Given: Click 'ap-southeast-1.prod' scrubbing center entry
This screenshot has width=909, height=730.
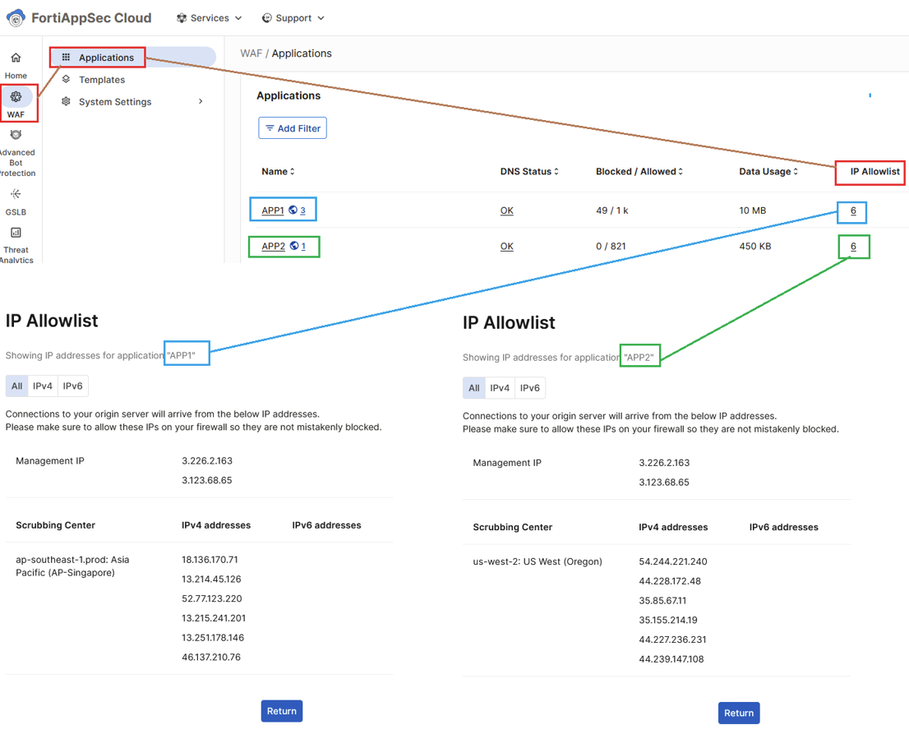Looking at the screenshot, I should click(72, 566).
